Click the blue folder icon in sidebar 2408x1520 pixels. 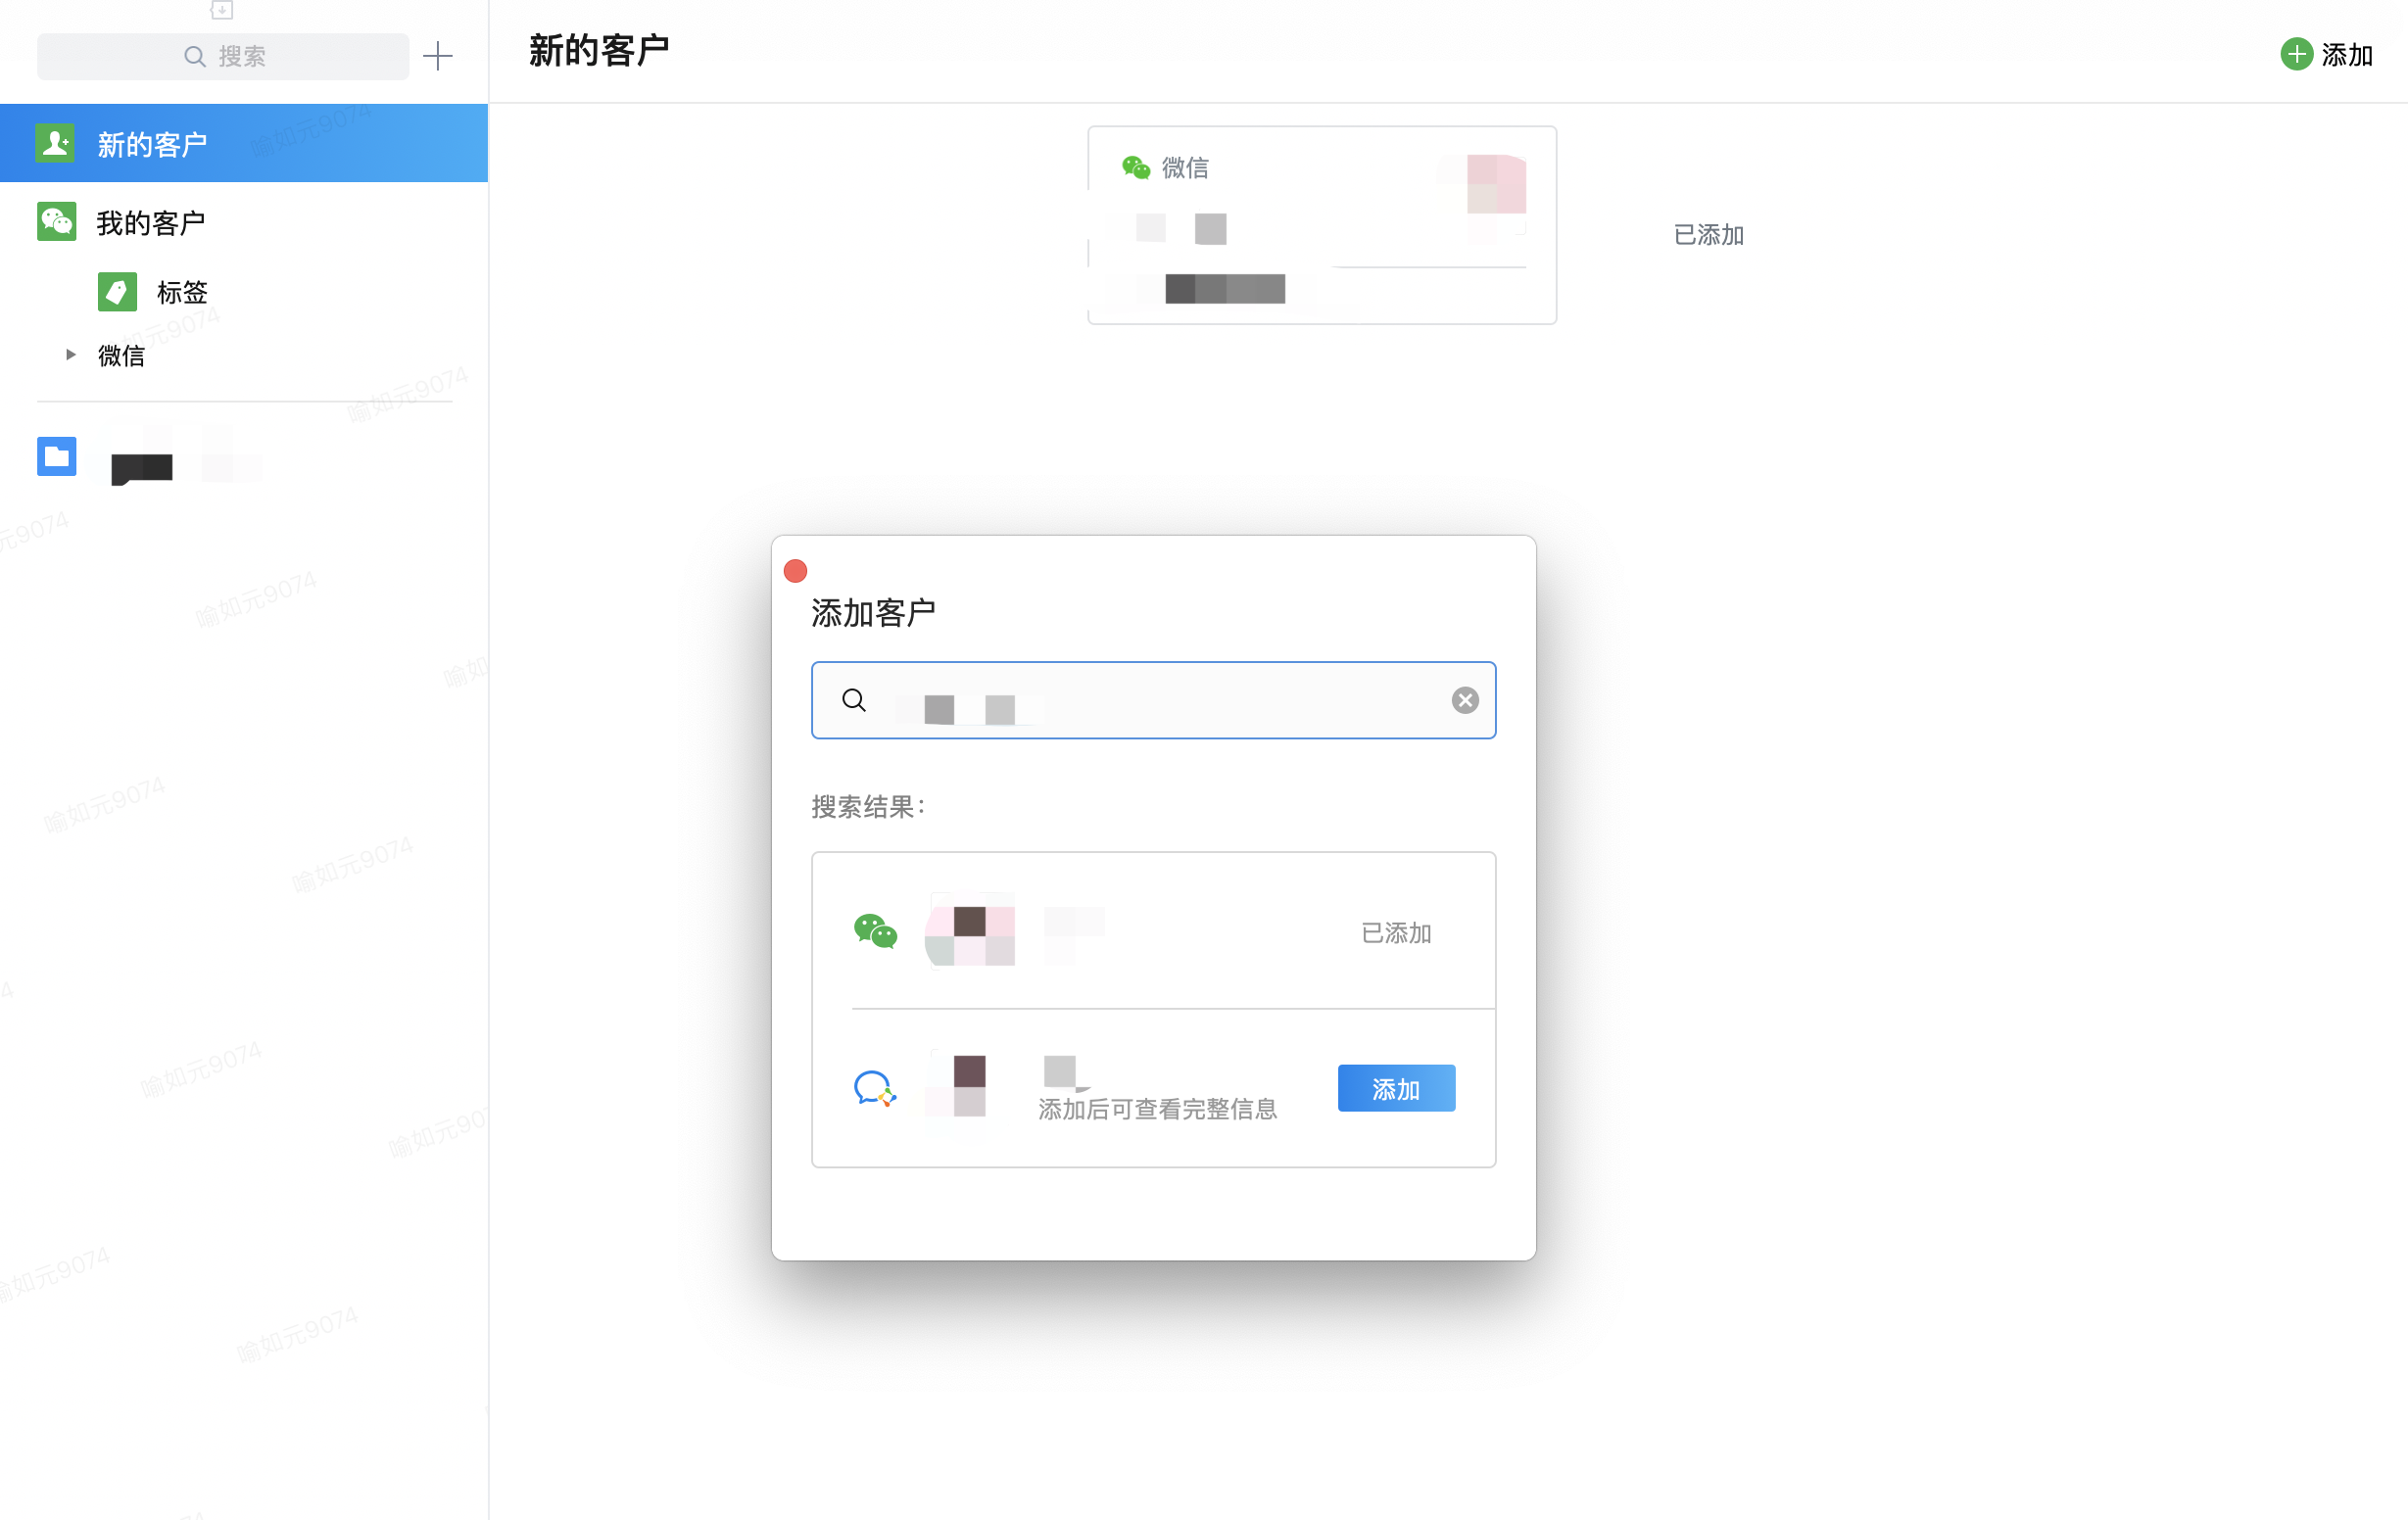[57, 457]
